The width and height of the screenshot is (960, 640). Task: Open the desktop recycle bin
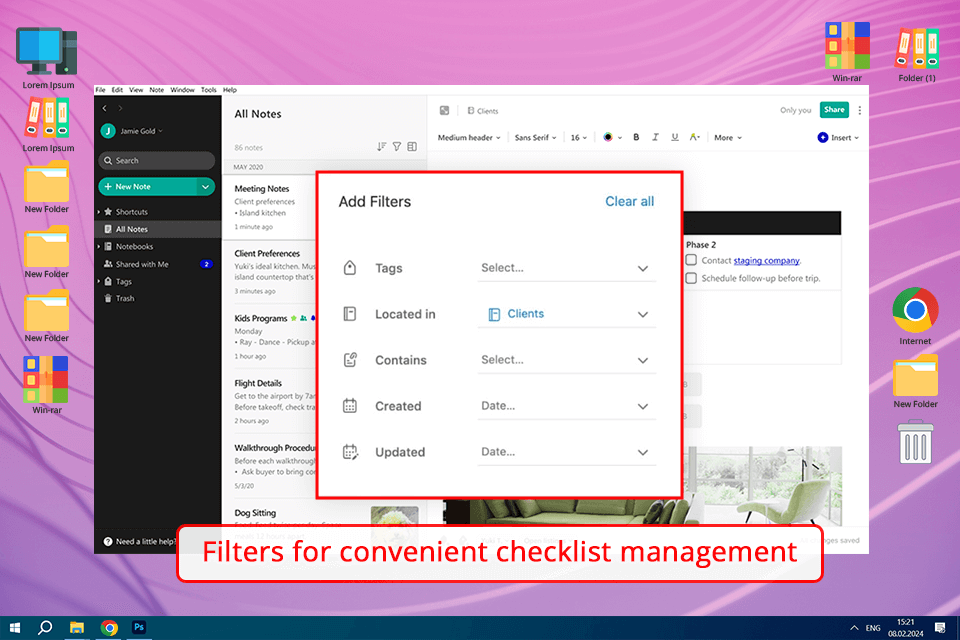[915, 442]
